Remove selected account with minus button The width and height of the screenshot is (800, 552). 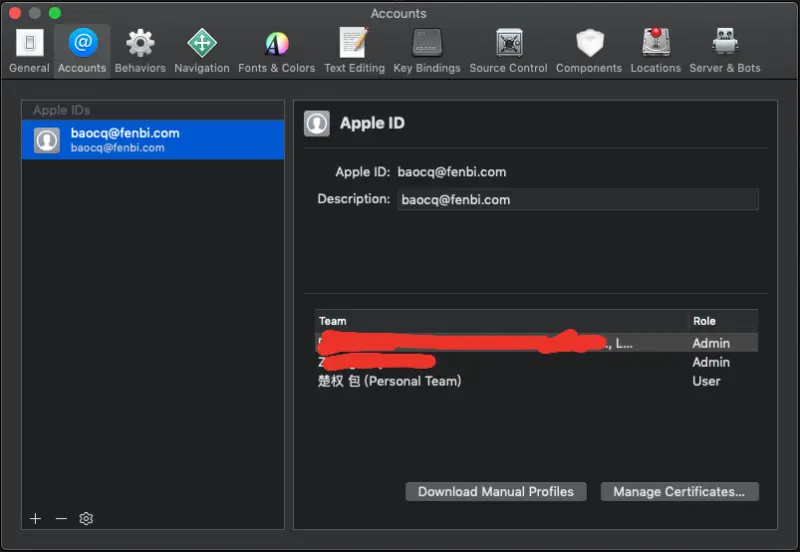61,518
